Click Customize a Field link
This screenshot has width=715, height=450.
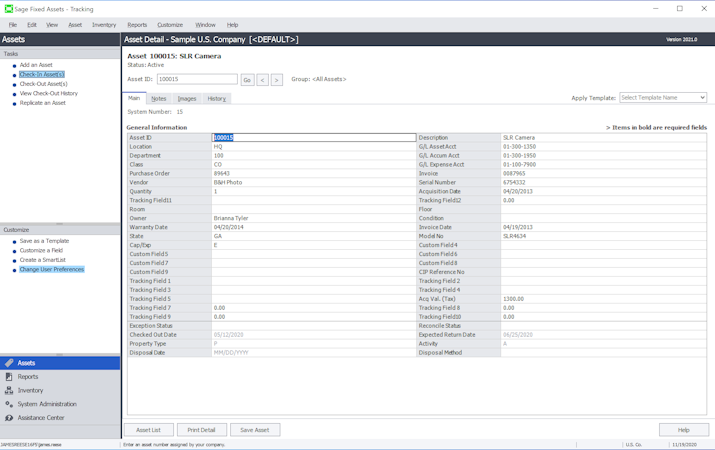click(x=41, y=250)
